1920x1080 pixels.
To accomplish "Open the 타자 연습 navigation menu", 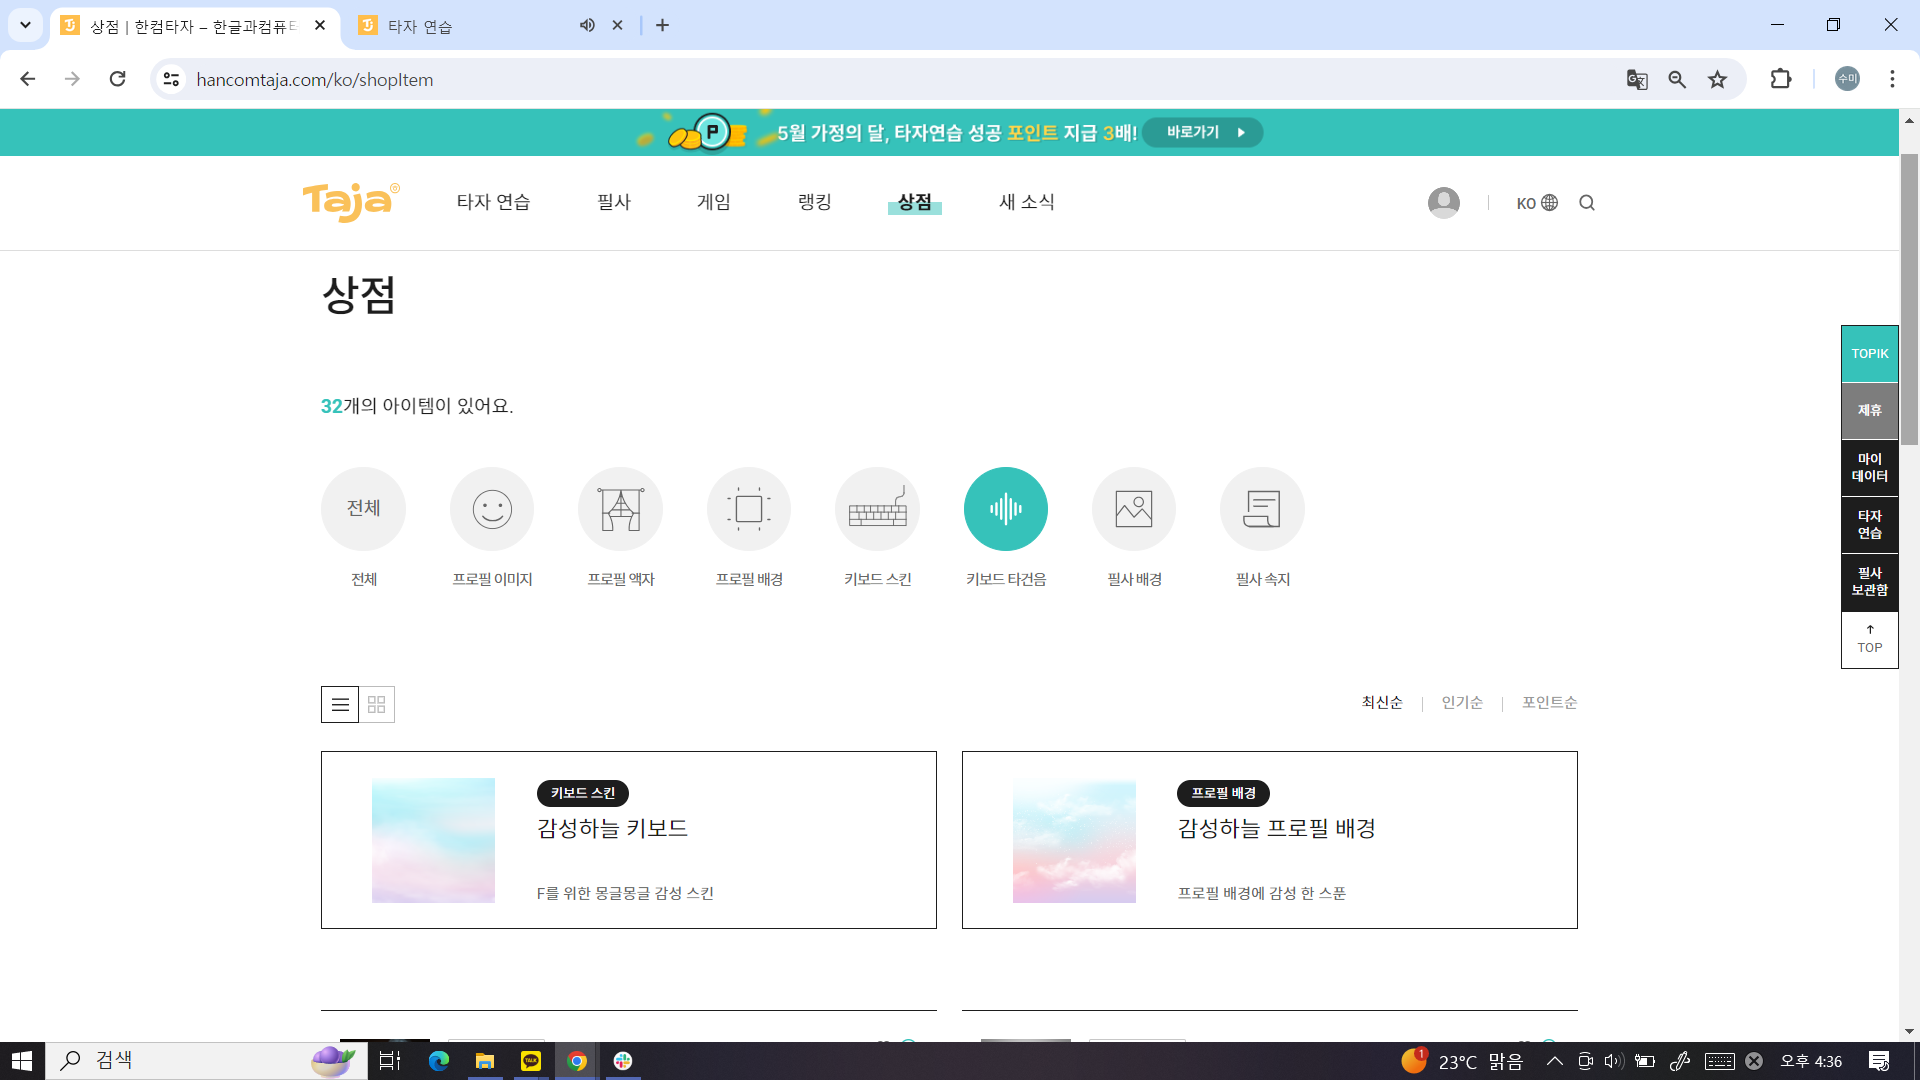I will click(x=493, y=202).
